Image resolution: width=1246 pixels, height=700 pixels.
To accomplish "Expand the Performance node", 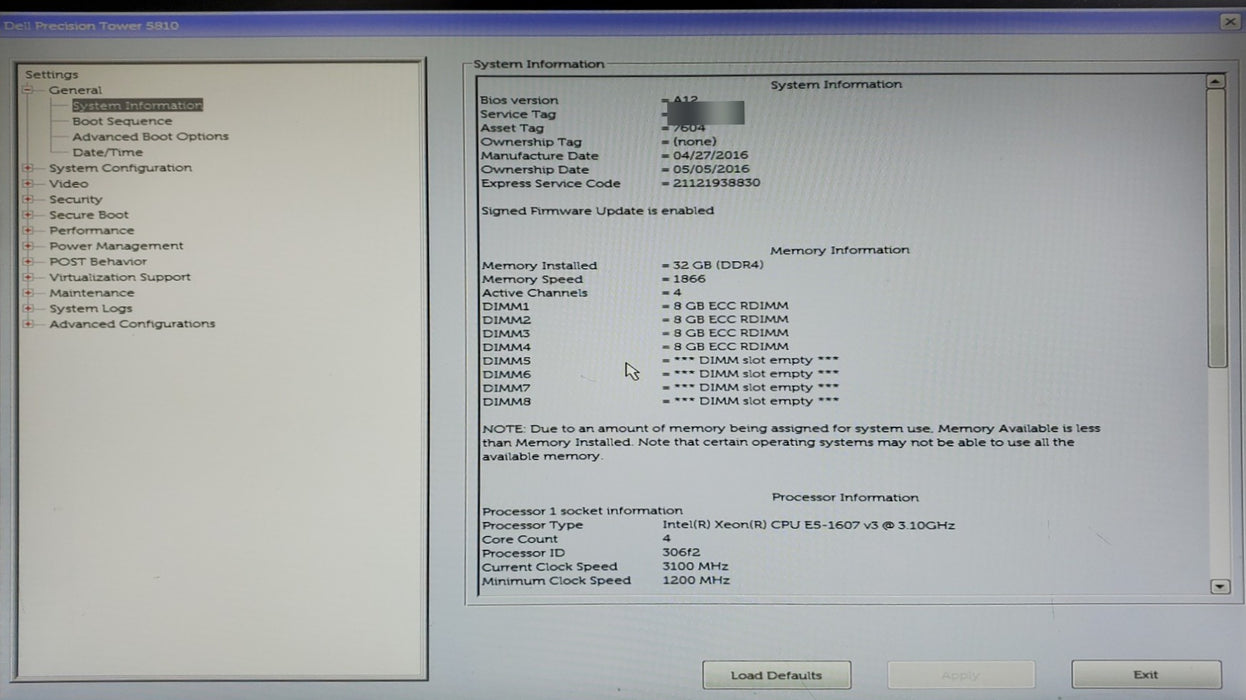I will 28,230.
